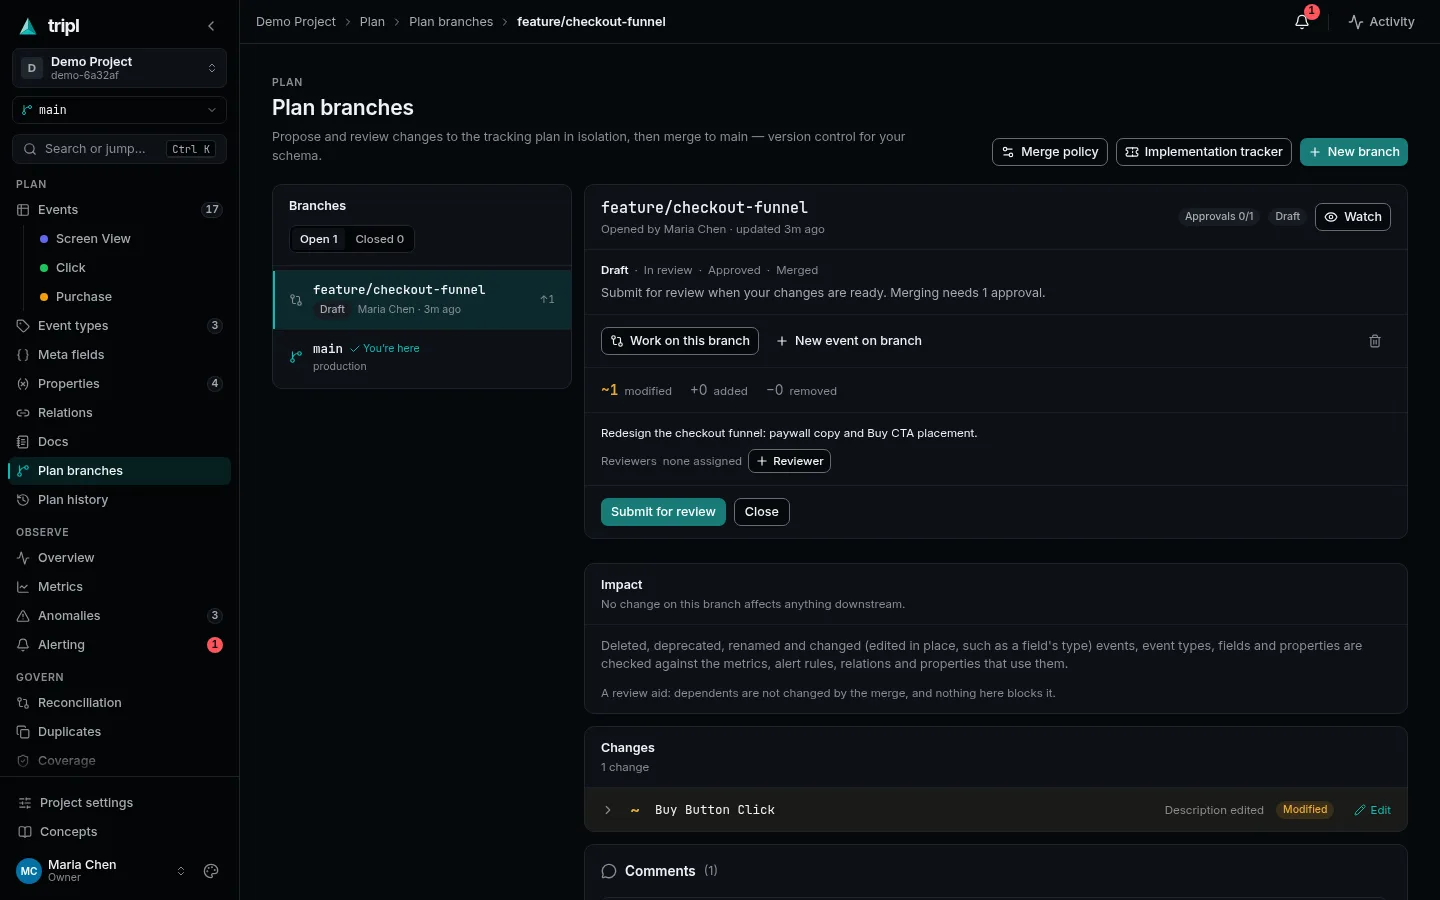Open Reconciliation under Govern

pyautogui.click(x=119, y=703)
